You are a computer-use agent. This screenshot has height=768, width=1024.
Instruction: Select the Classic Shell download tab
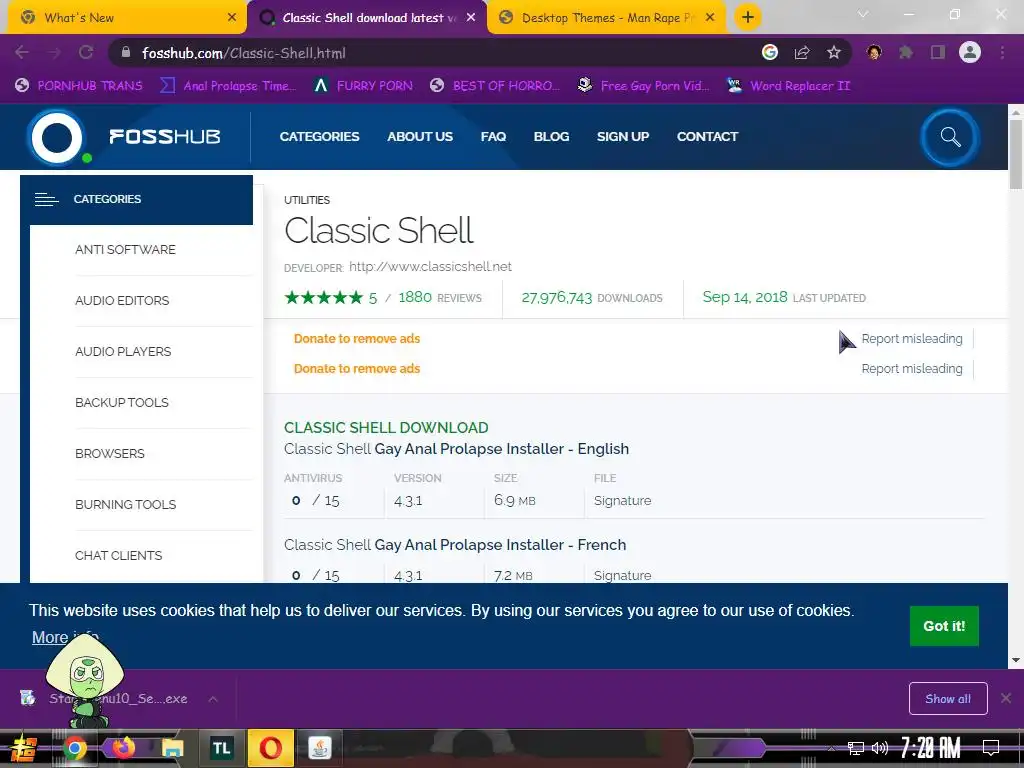click(x=367, y=18)
